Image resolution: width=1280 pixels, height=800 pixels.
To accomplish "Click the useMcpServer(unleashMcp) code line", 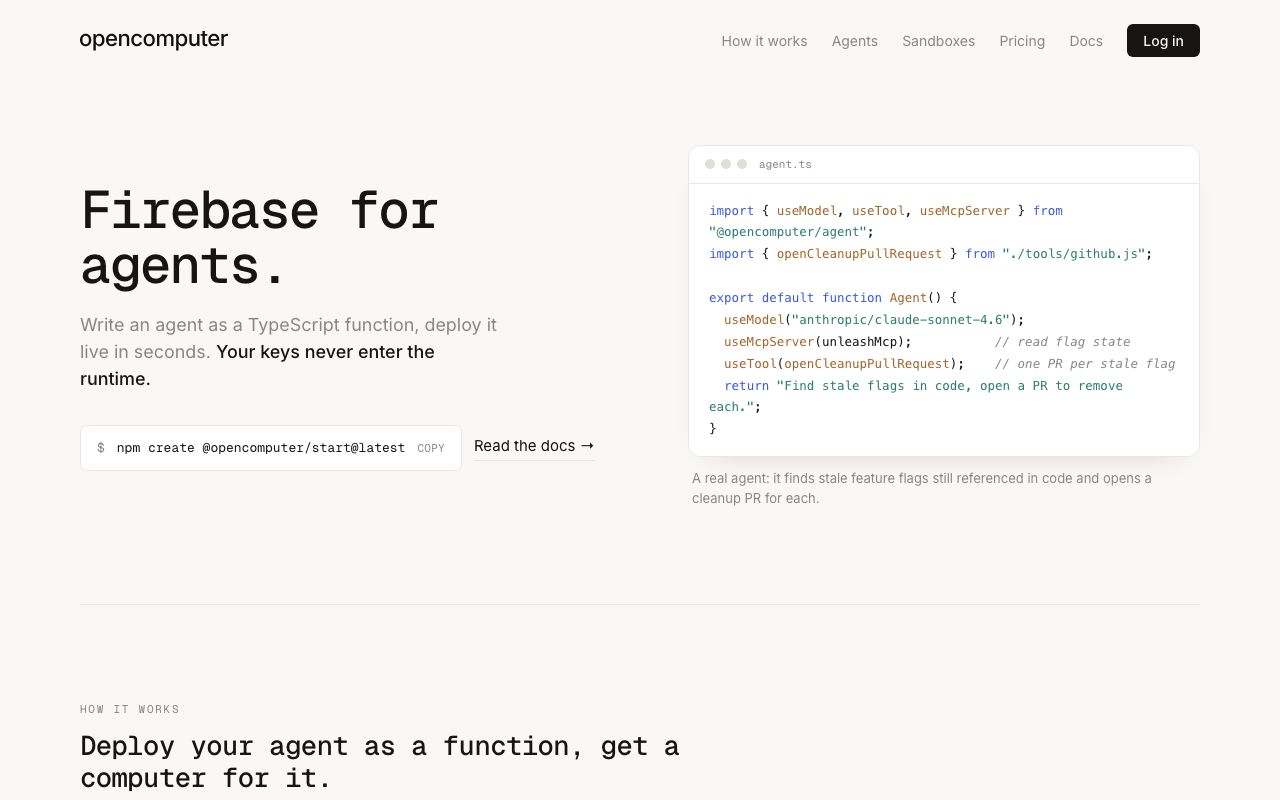I will click(818, 342).
